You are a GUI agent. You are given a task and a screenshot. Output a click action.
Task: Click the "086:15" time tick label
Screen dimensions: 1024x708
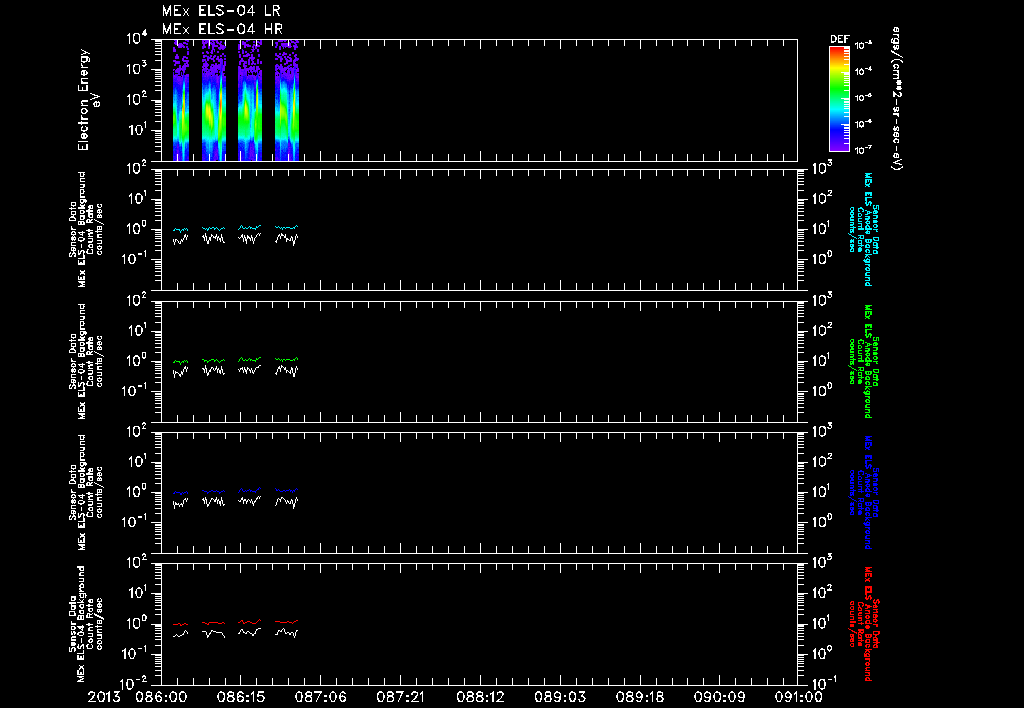click(x=240, y=697)
